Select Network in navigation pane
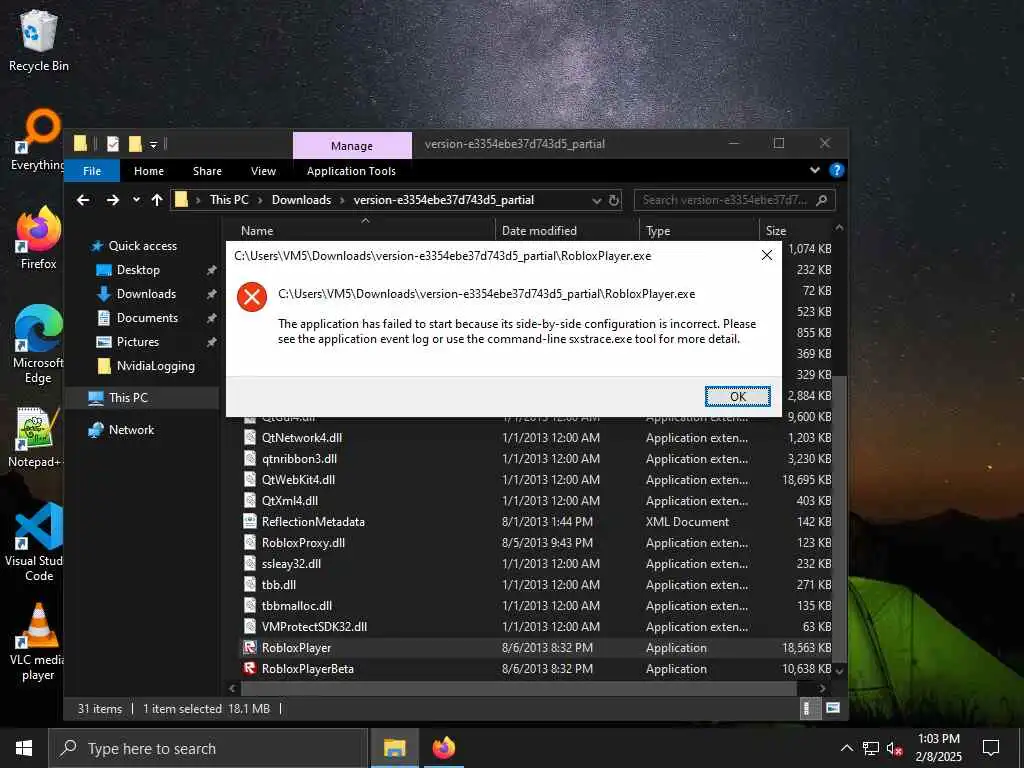 tap(131, 430)
